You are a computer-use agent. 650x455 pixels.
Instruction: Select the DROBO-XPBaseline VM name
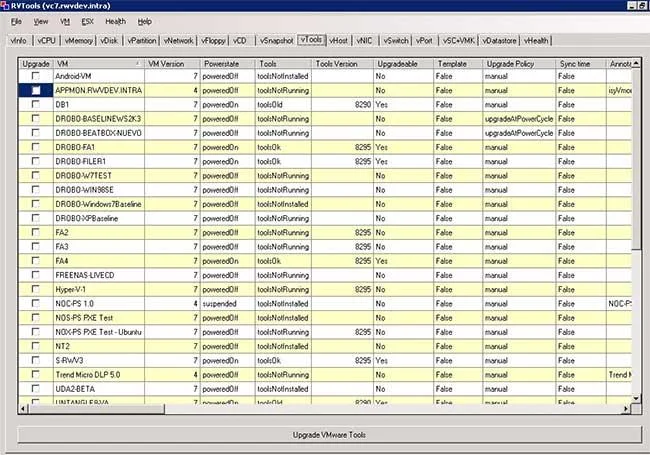[87, 218]
